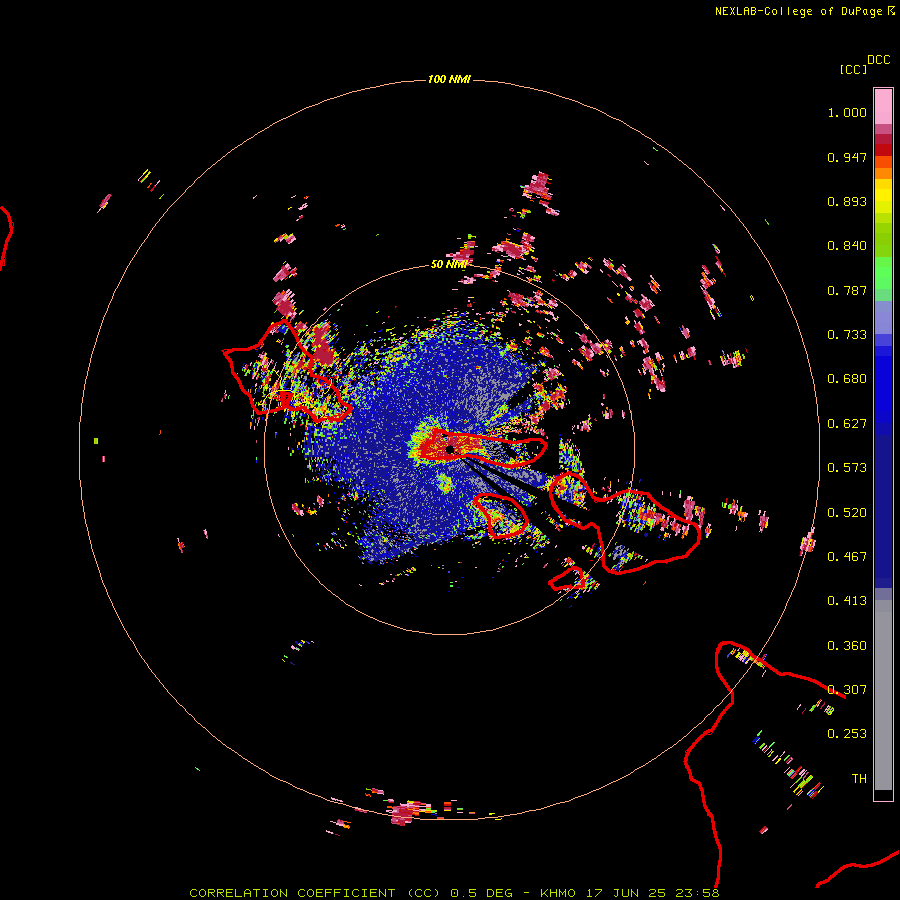900x900 pixels.
Task: Select the 0.893 legend value
Action: 847,201
